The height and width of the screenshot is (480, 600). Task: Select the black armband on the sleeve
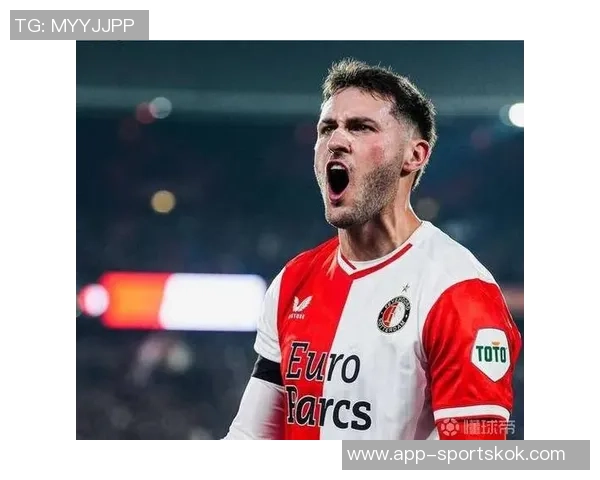coord(267,371)
